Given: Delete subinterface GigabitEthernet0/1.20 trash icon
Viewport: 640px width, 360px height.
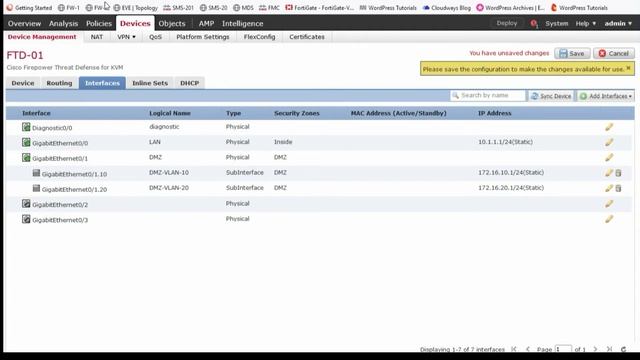Looking at the screenshot, I should pos(618,188).
